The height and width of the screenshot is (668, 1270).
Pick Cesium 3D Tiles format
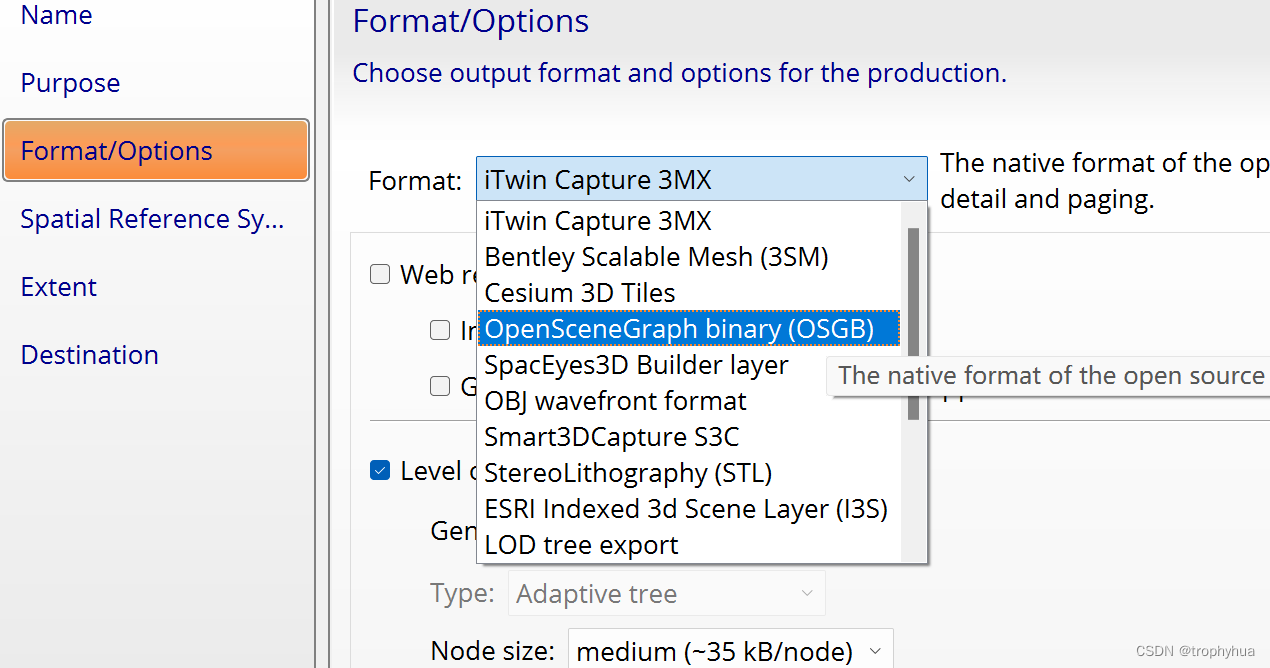690,293
